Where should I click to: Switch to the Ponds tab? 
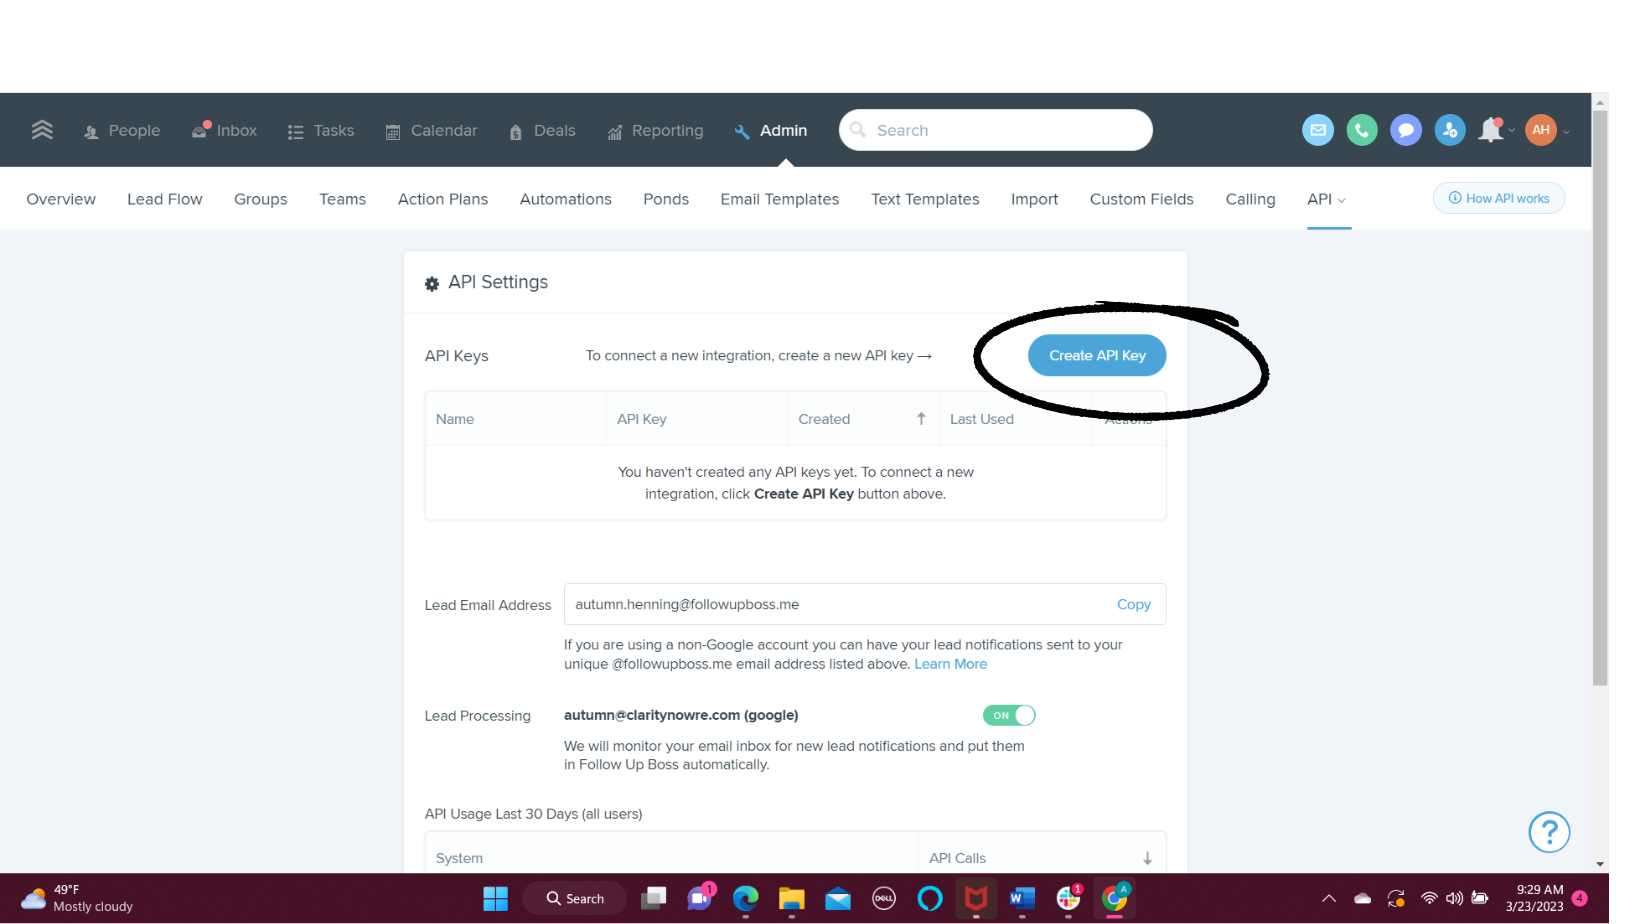pos(666,199)
